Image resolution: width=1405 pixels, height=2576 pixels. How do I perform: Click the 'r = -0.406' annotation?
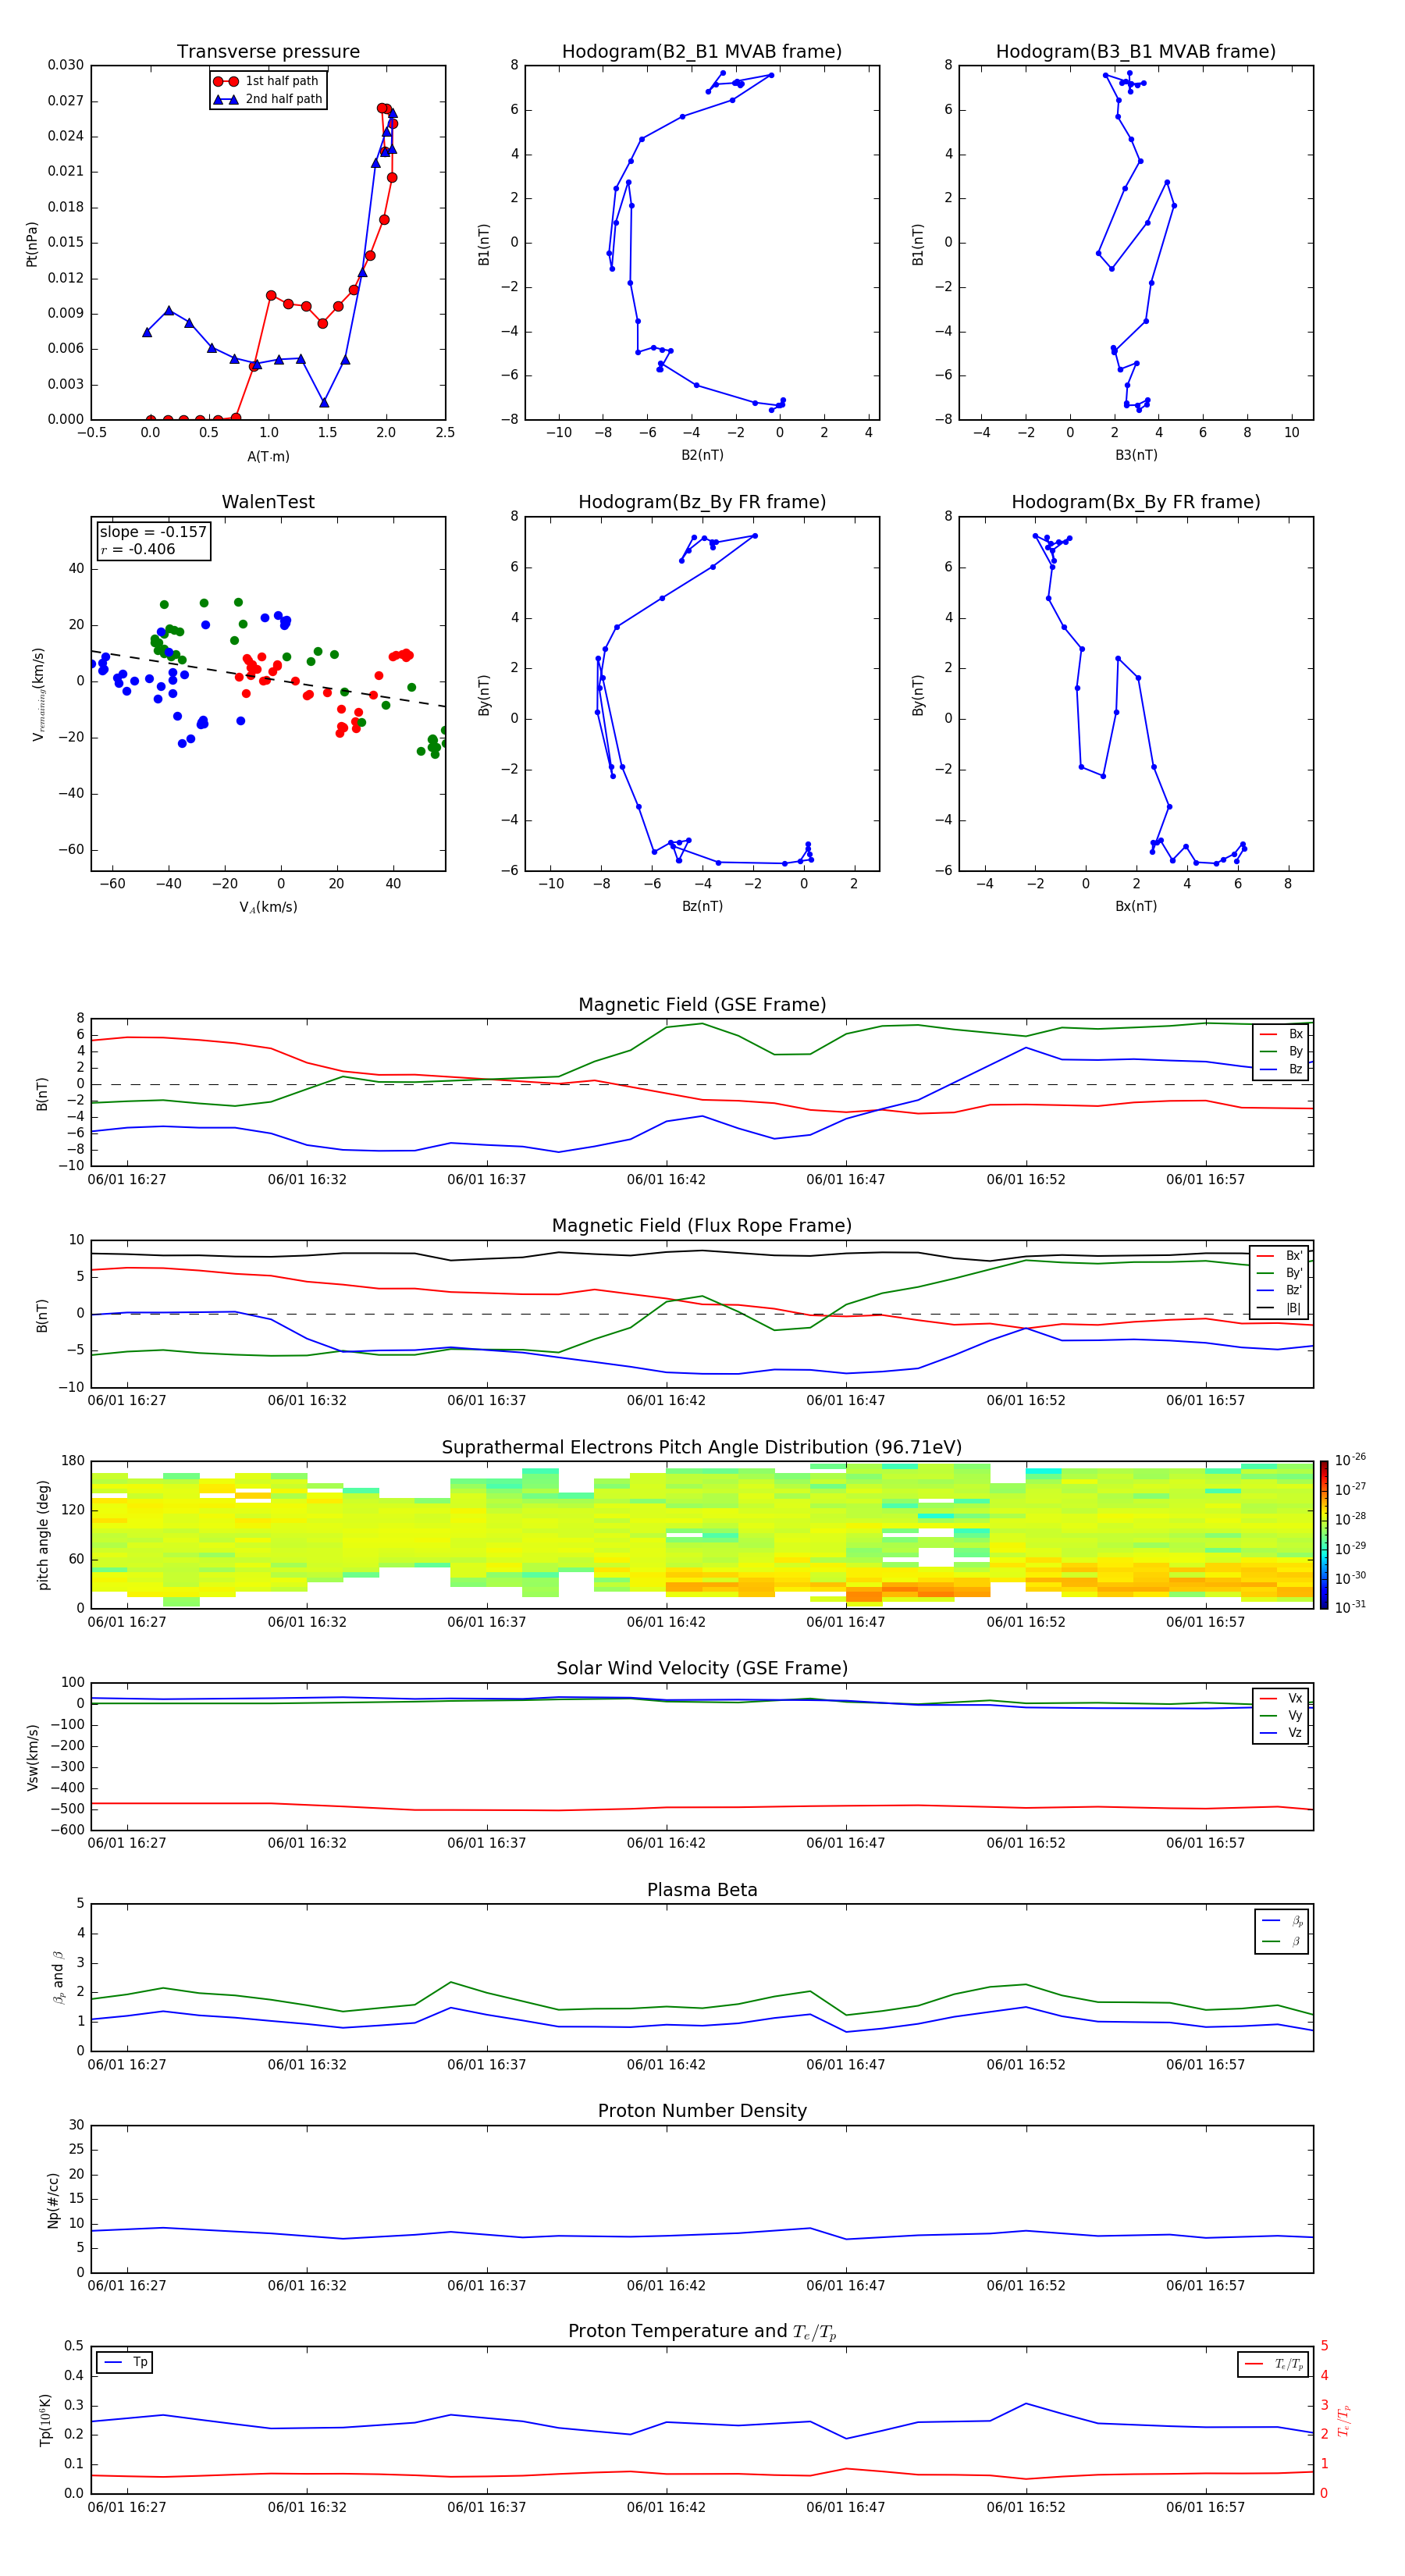click(x=138, y=549)
